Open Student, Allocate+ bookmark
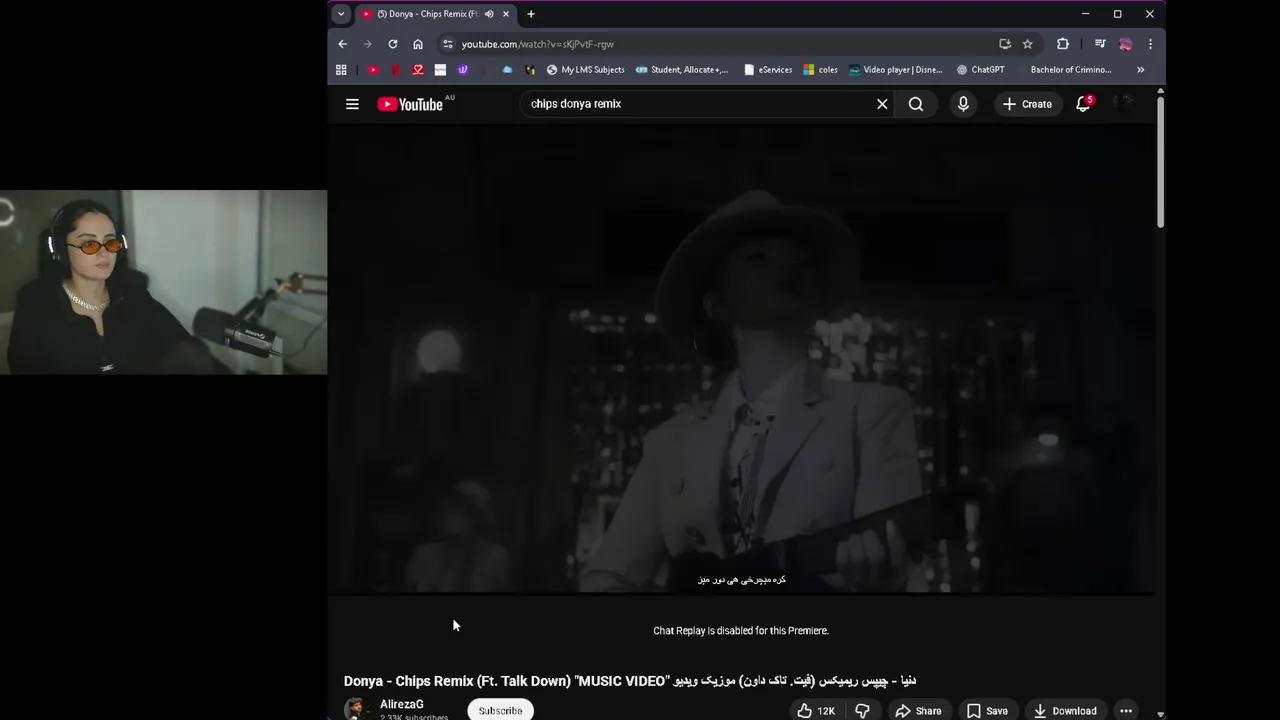The width and height of the screenshot is (1280, 720). click(x=682, y=70)
